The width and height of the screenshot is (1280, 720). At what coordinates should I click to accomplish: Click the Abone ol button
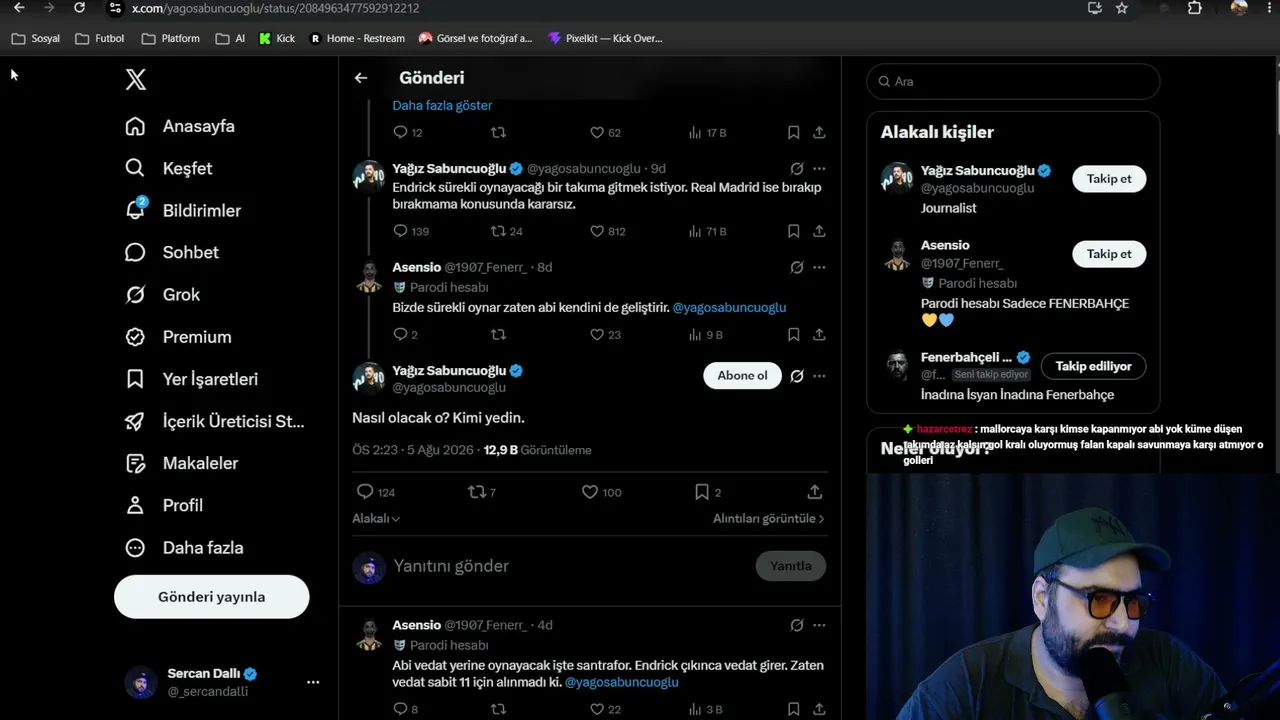tap(742, 375)
